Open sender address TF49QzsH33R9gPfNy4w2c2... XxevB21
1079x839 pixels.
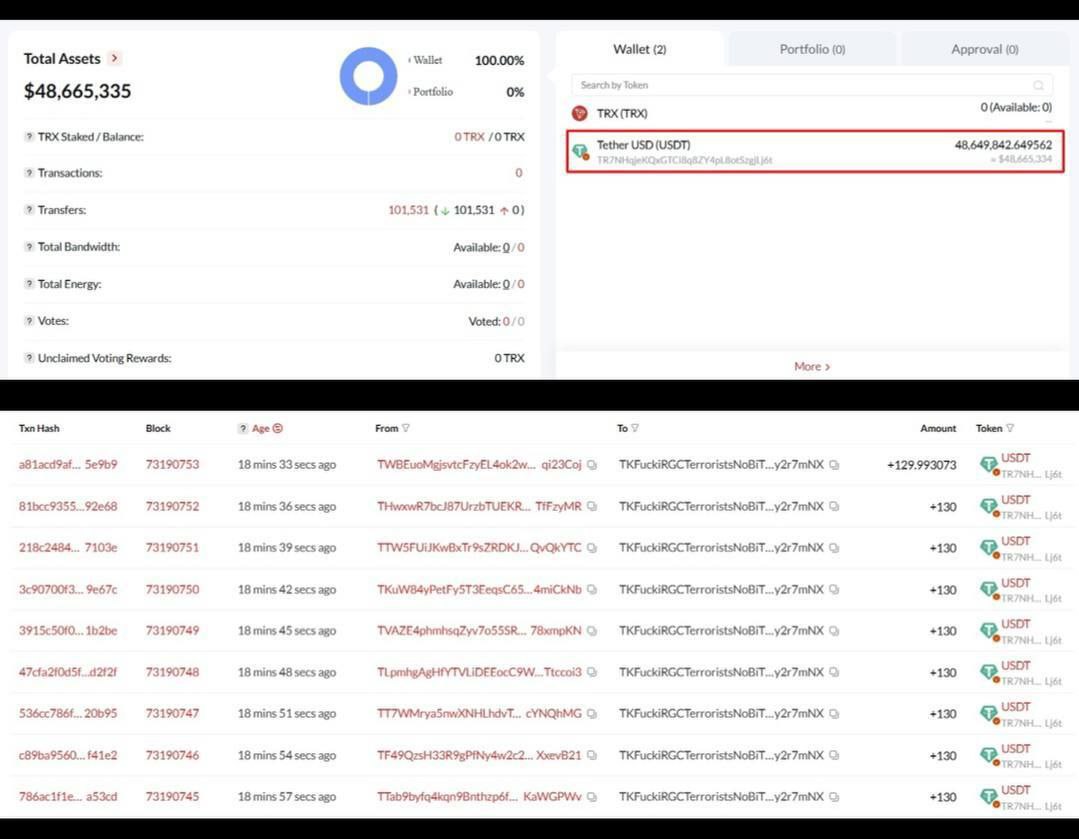coord(479,755)
